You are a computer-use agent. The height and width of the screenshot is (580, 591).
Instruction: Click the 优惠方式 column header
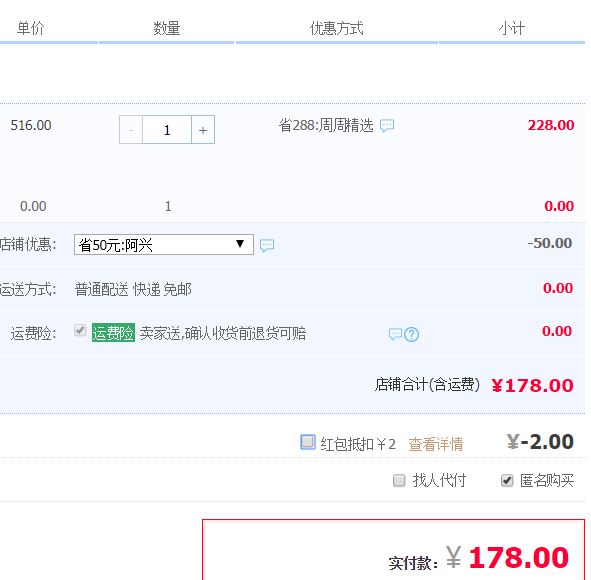tap(337, 28)
